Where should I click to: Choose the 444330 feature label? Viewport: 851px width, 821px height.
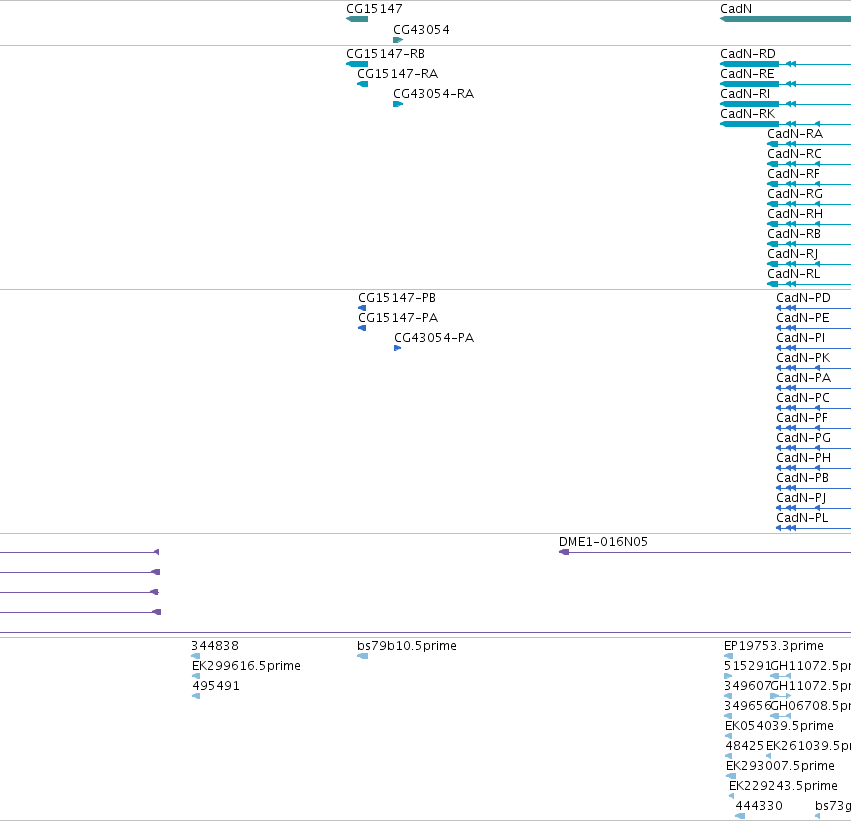(759, 806)
